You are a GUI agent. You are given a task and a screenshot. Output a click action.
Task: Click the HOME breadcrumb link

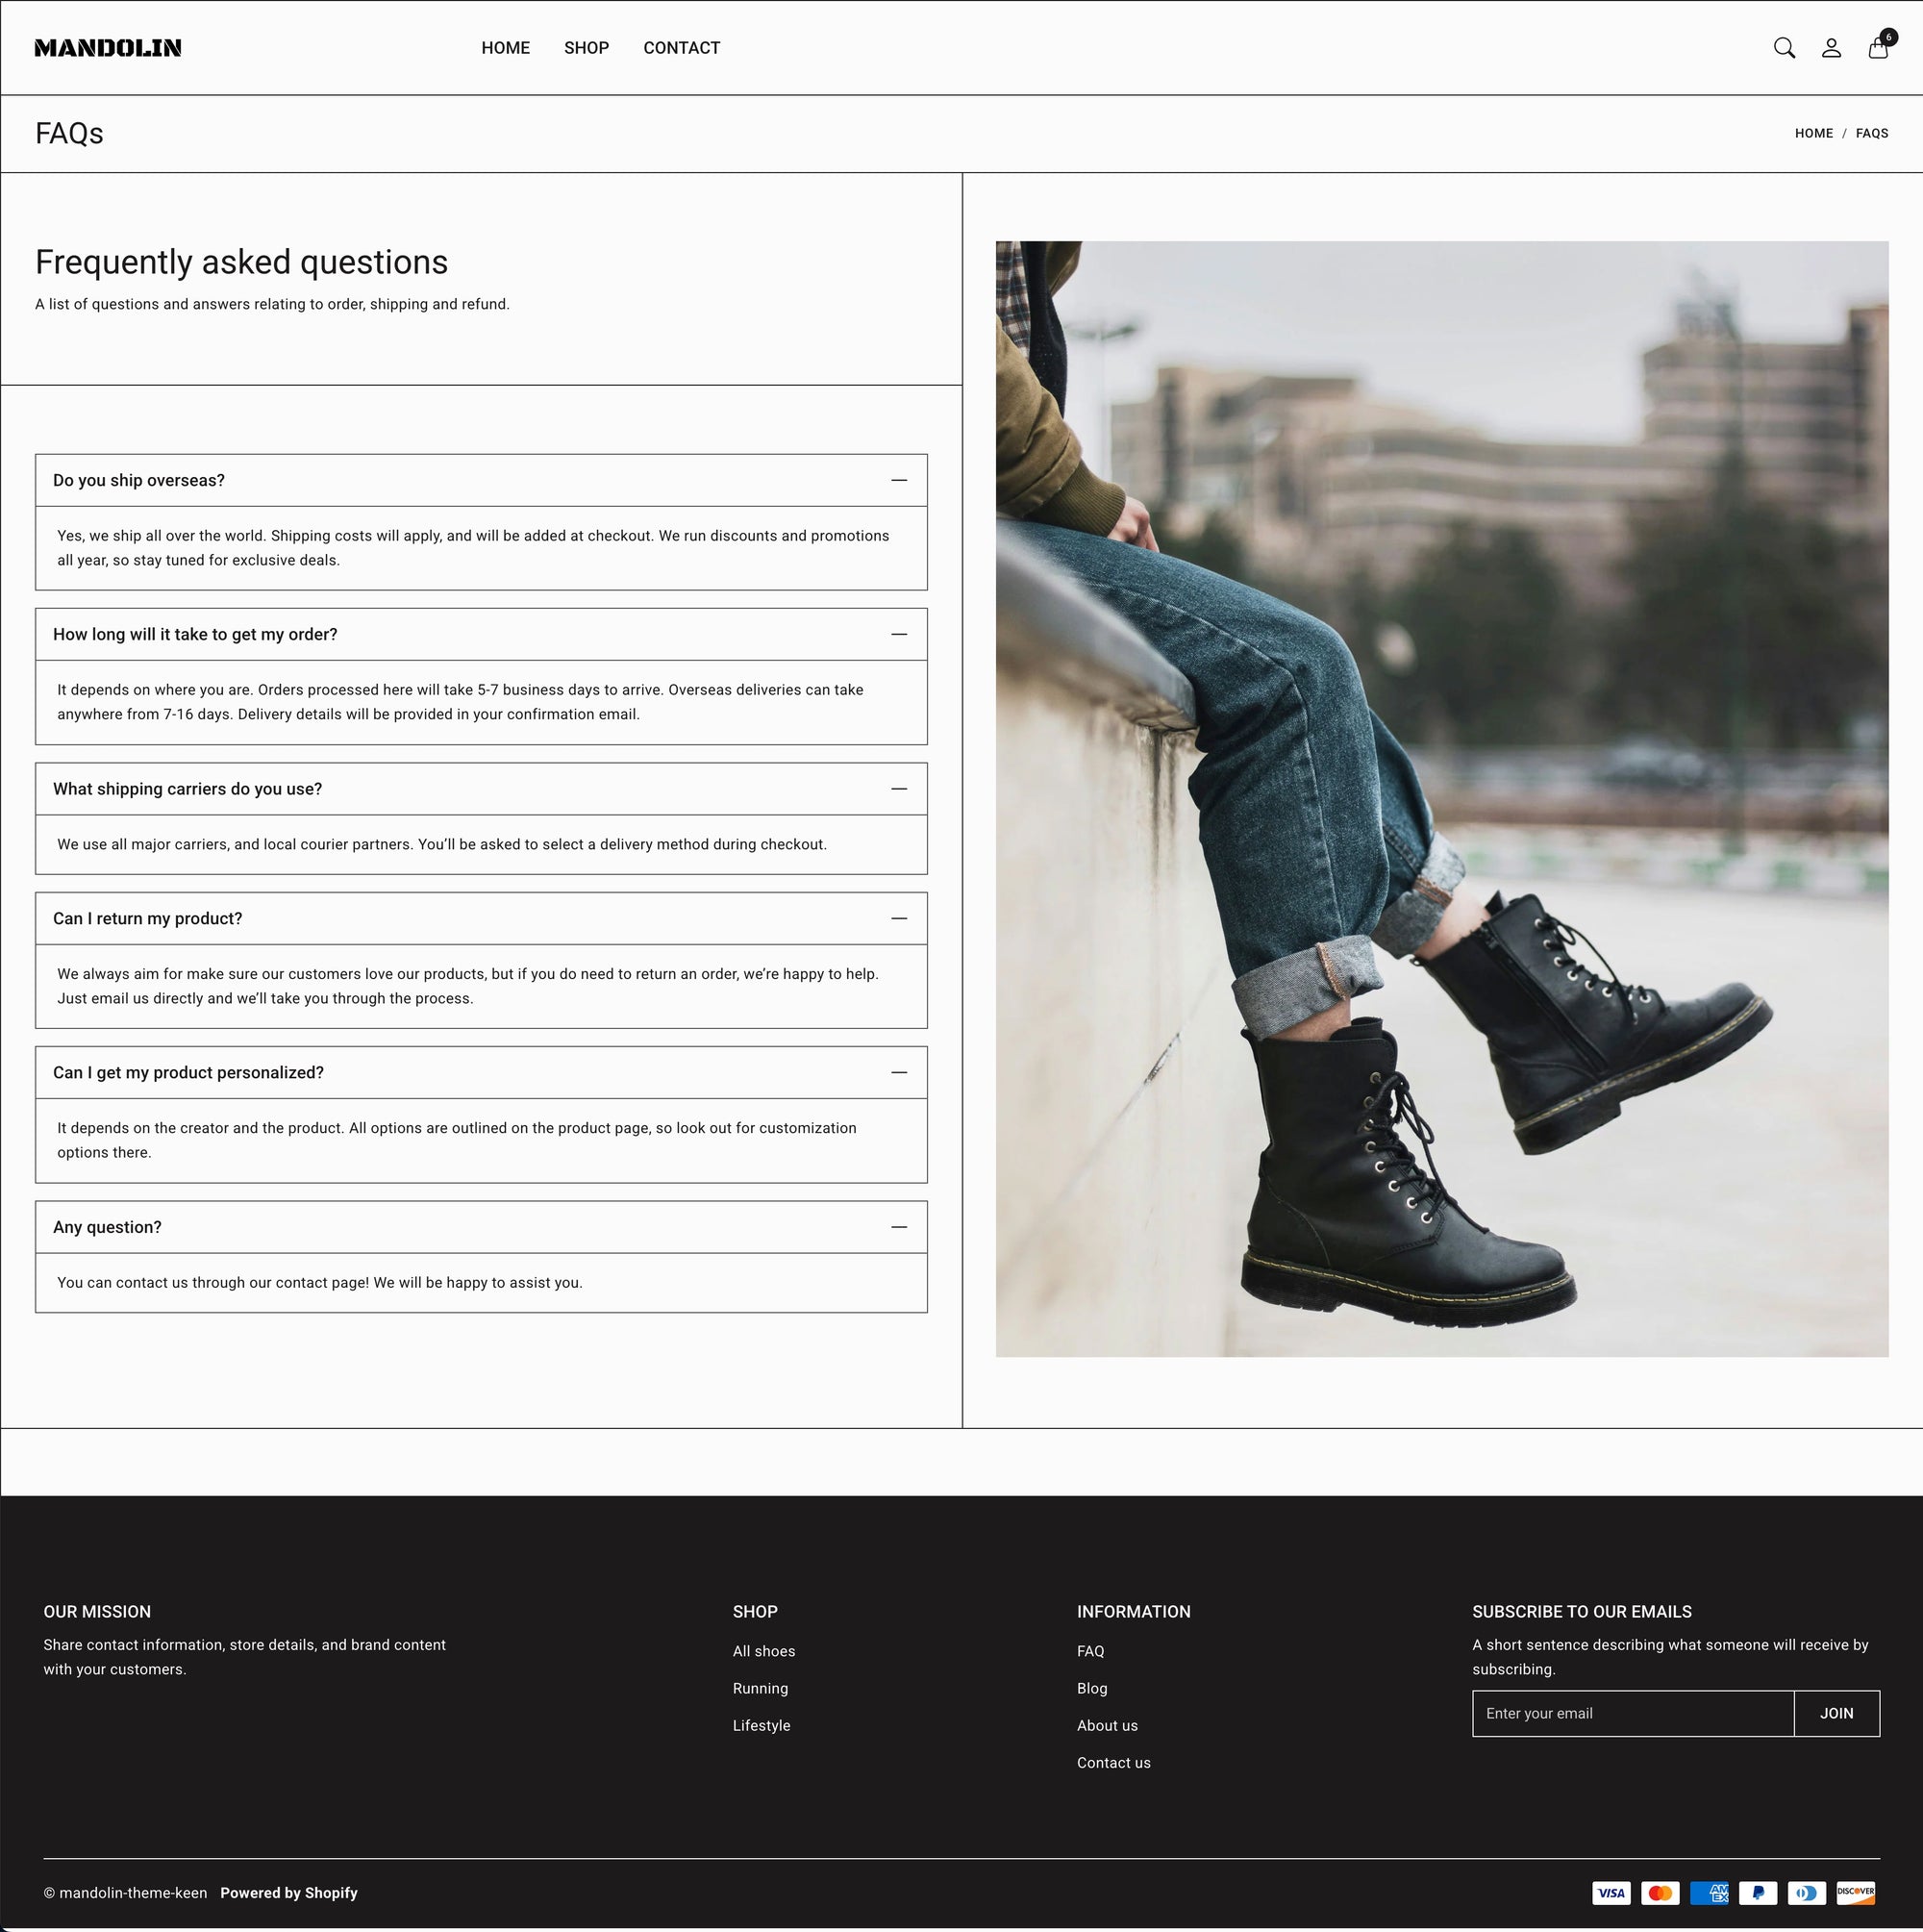pos(1813,133)
